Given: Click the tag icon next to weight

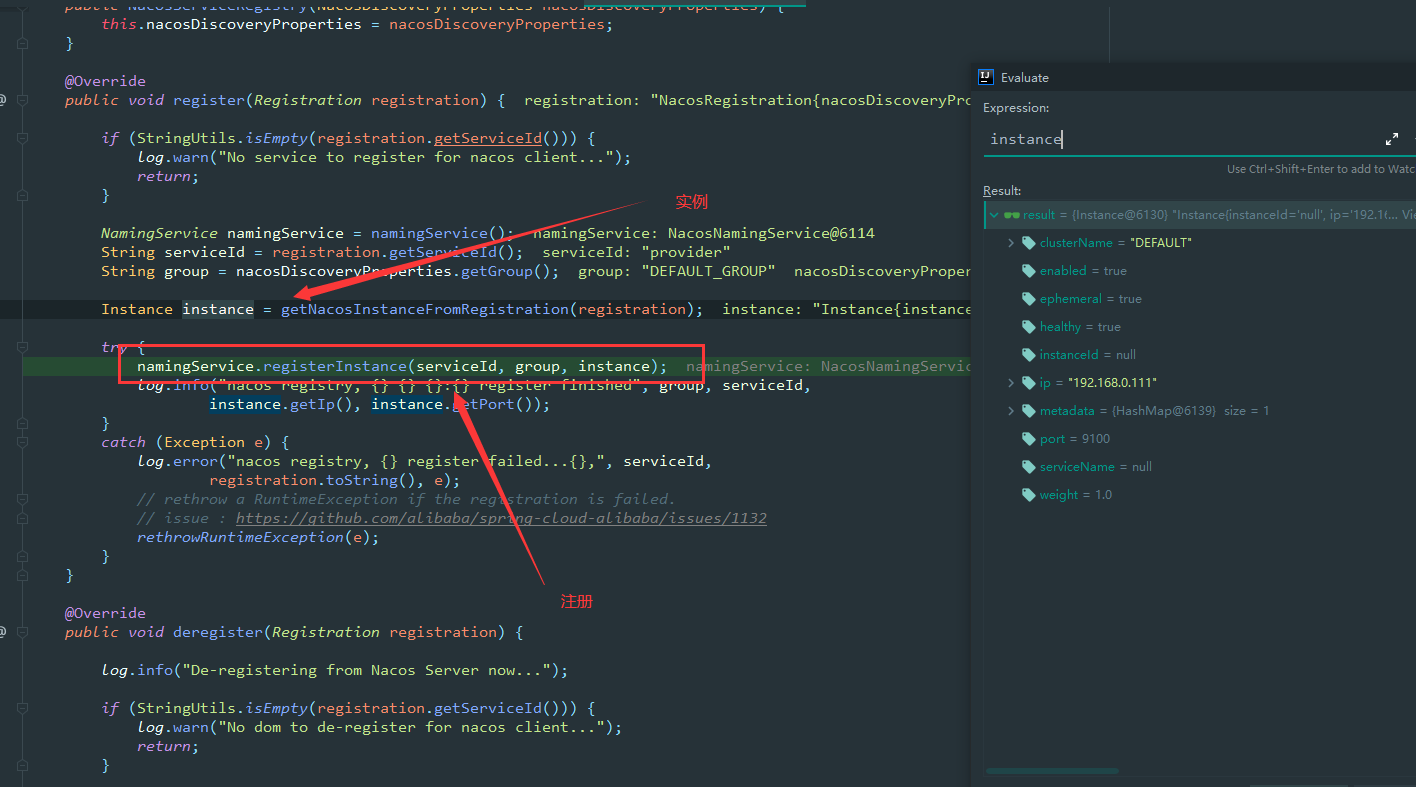Looking at the screenshot, I should point(1028,495).
